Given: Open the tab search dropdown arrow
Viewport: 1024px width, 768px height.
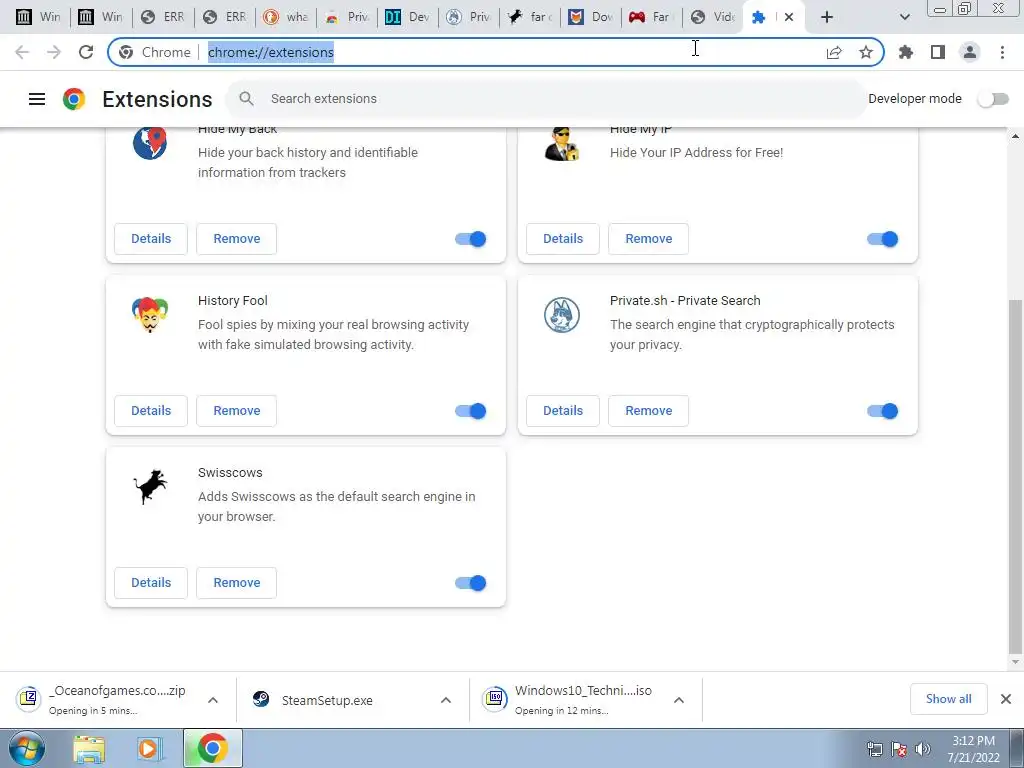Looking at the screenshot, I should (x=904, y=17).
